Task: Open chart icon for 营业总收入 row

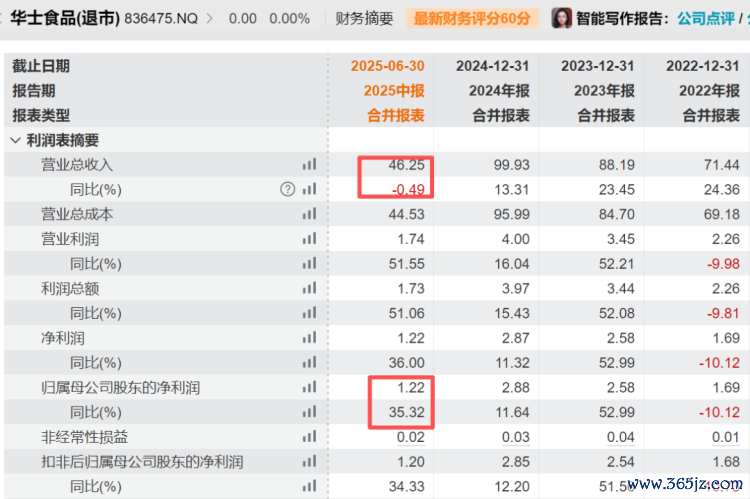Action: point(309,165)
